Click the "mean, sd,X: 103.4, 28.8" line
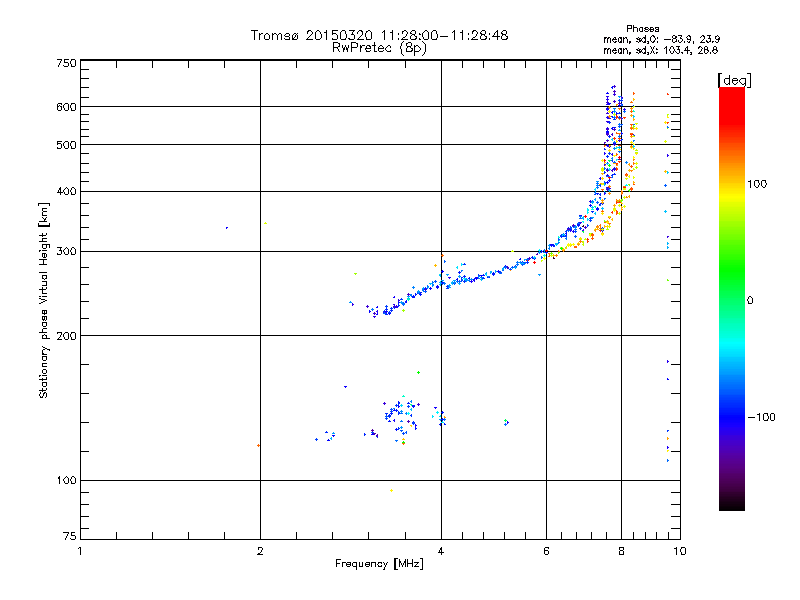800x600 pixels. point(660,50)
